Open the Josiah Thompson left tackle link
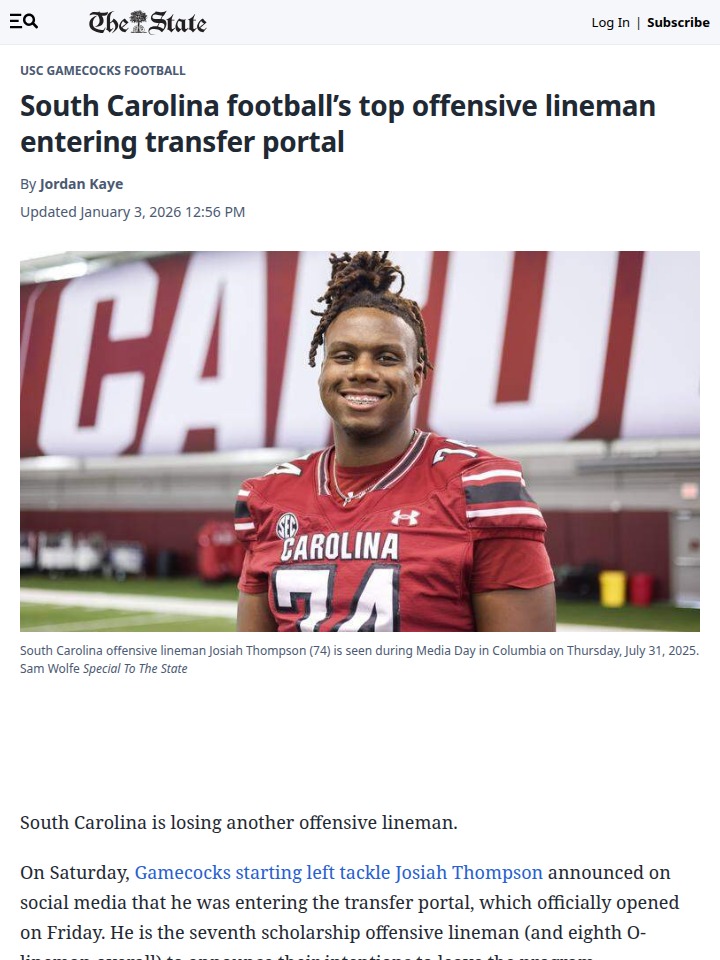The height and width of the screenshot is (960, 720). click(339, 872)
